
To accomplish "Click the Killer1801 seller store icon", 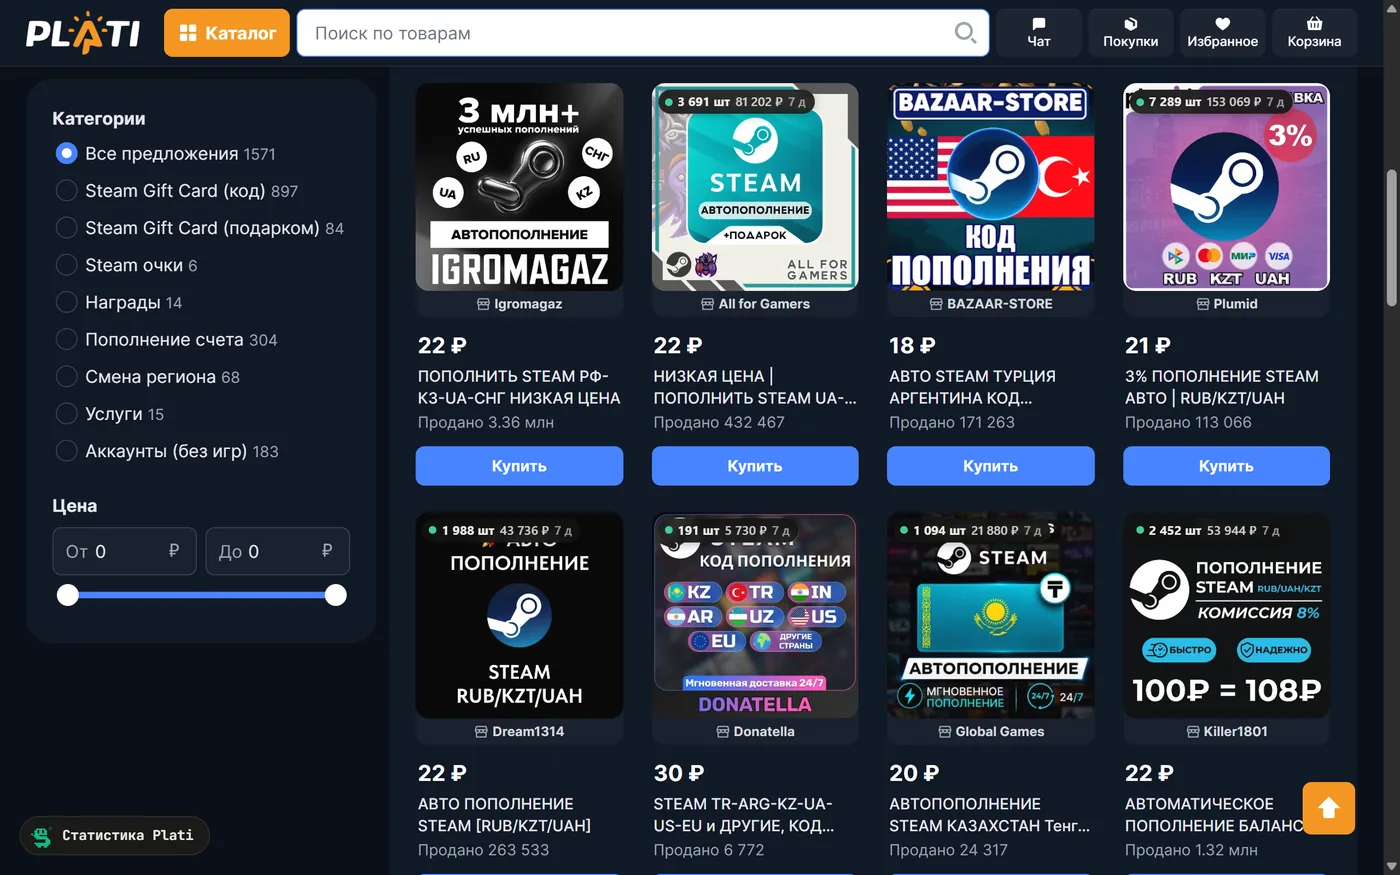I will (x=1192, y=732).
